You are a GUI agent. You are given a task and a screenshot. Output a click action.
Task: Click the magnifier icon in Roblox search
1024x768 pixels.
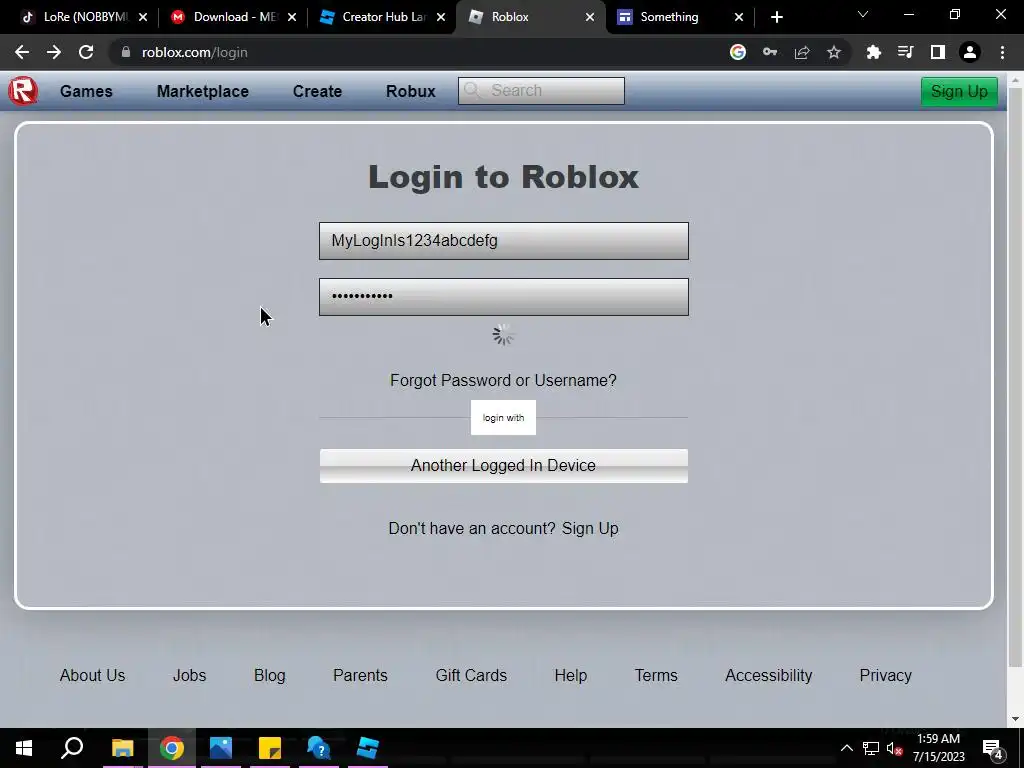472,90
